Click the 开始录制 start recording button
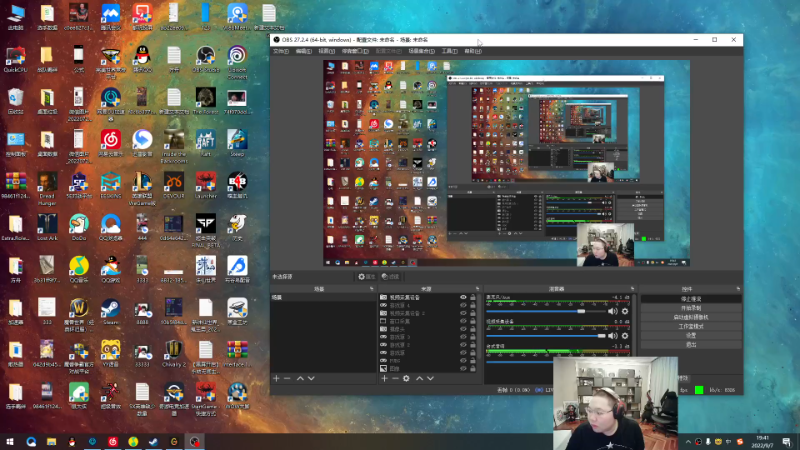This screenshot has width=800, height=450. [691, 308]
